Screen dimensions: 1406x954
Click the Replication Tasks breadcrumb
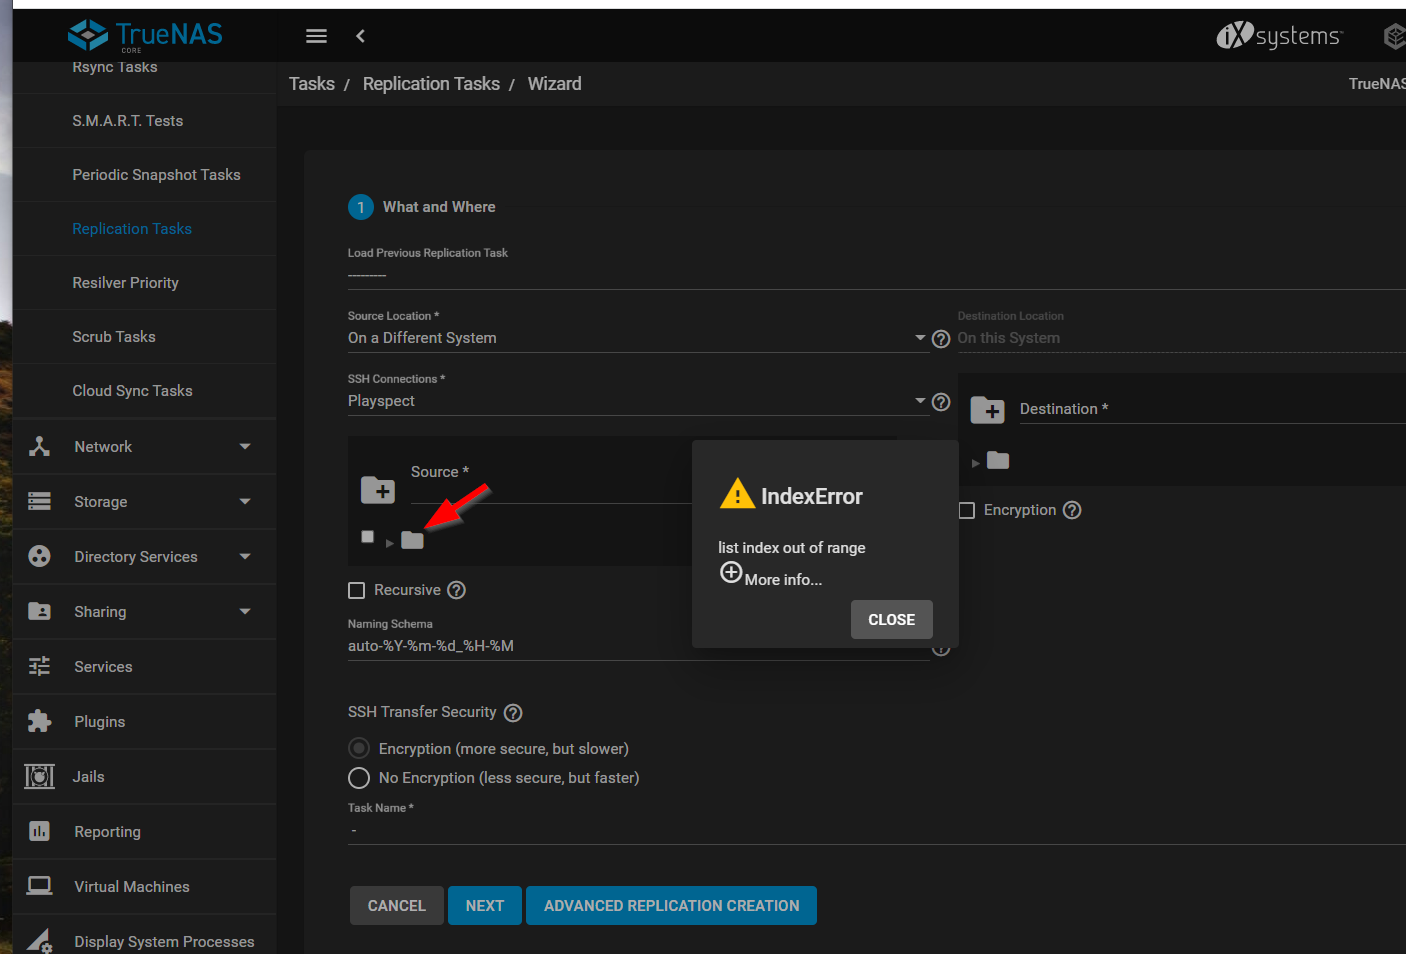tap(431, 84)
